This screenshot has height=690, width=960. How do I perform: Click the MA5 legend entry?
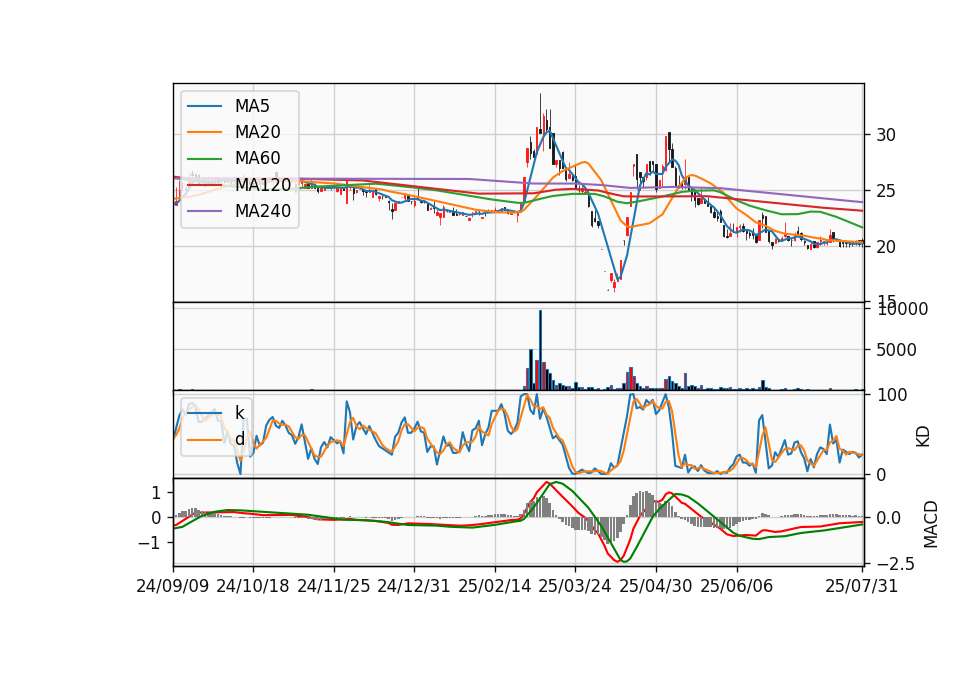(x=228, y=106)
